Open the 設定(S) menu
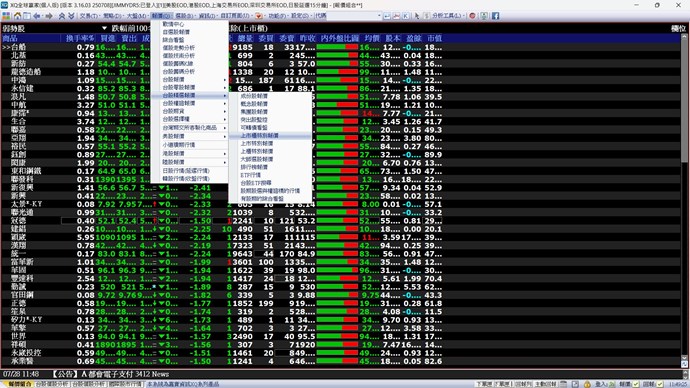Viewport: 690px width, 388px height. (300, 16)
